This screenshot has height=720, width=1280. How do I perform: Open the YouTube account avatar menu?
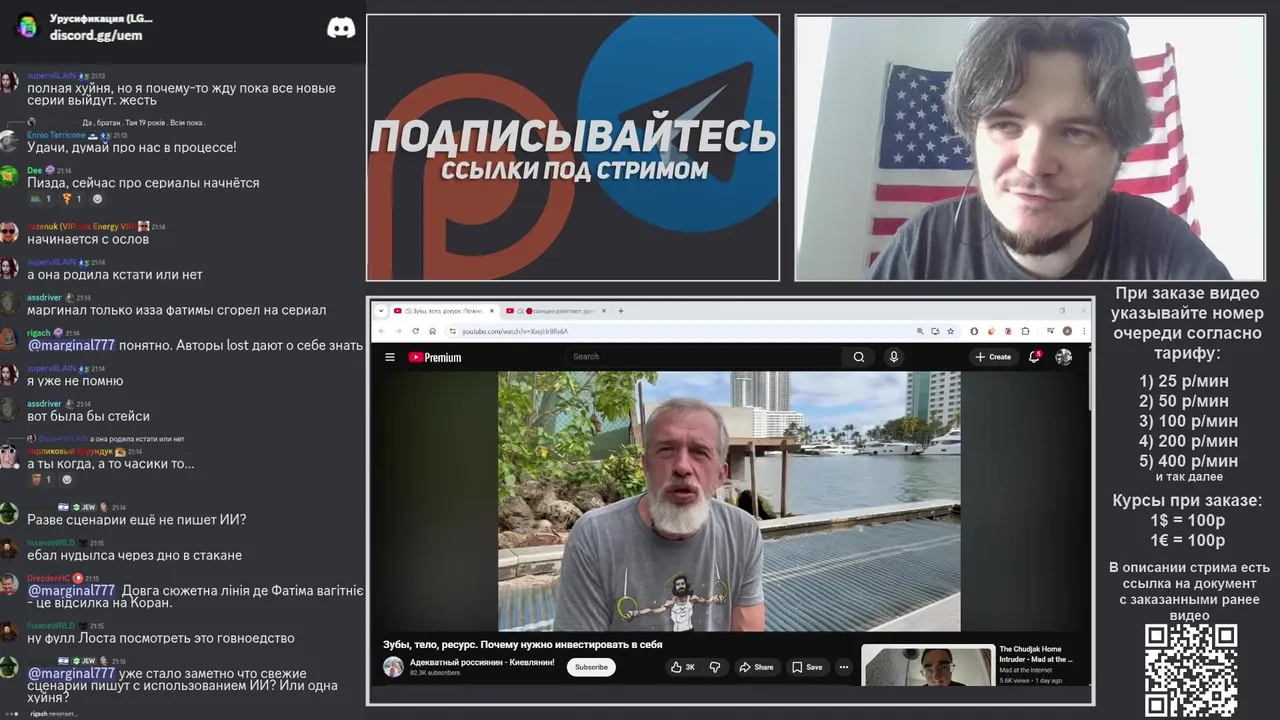1064,357
